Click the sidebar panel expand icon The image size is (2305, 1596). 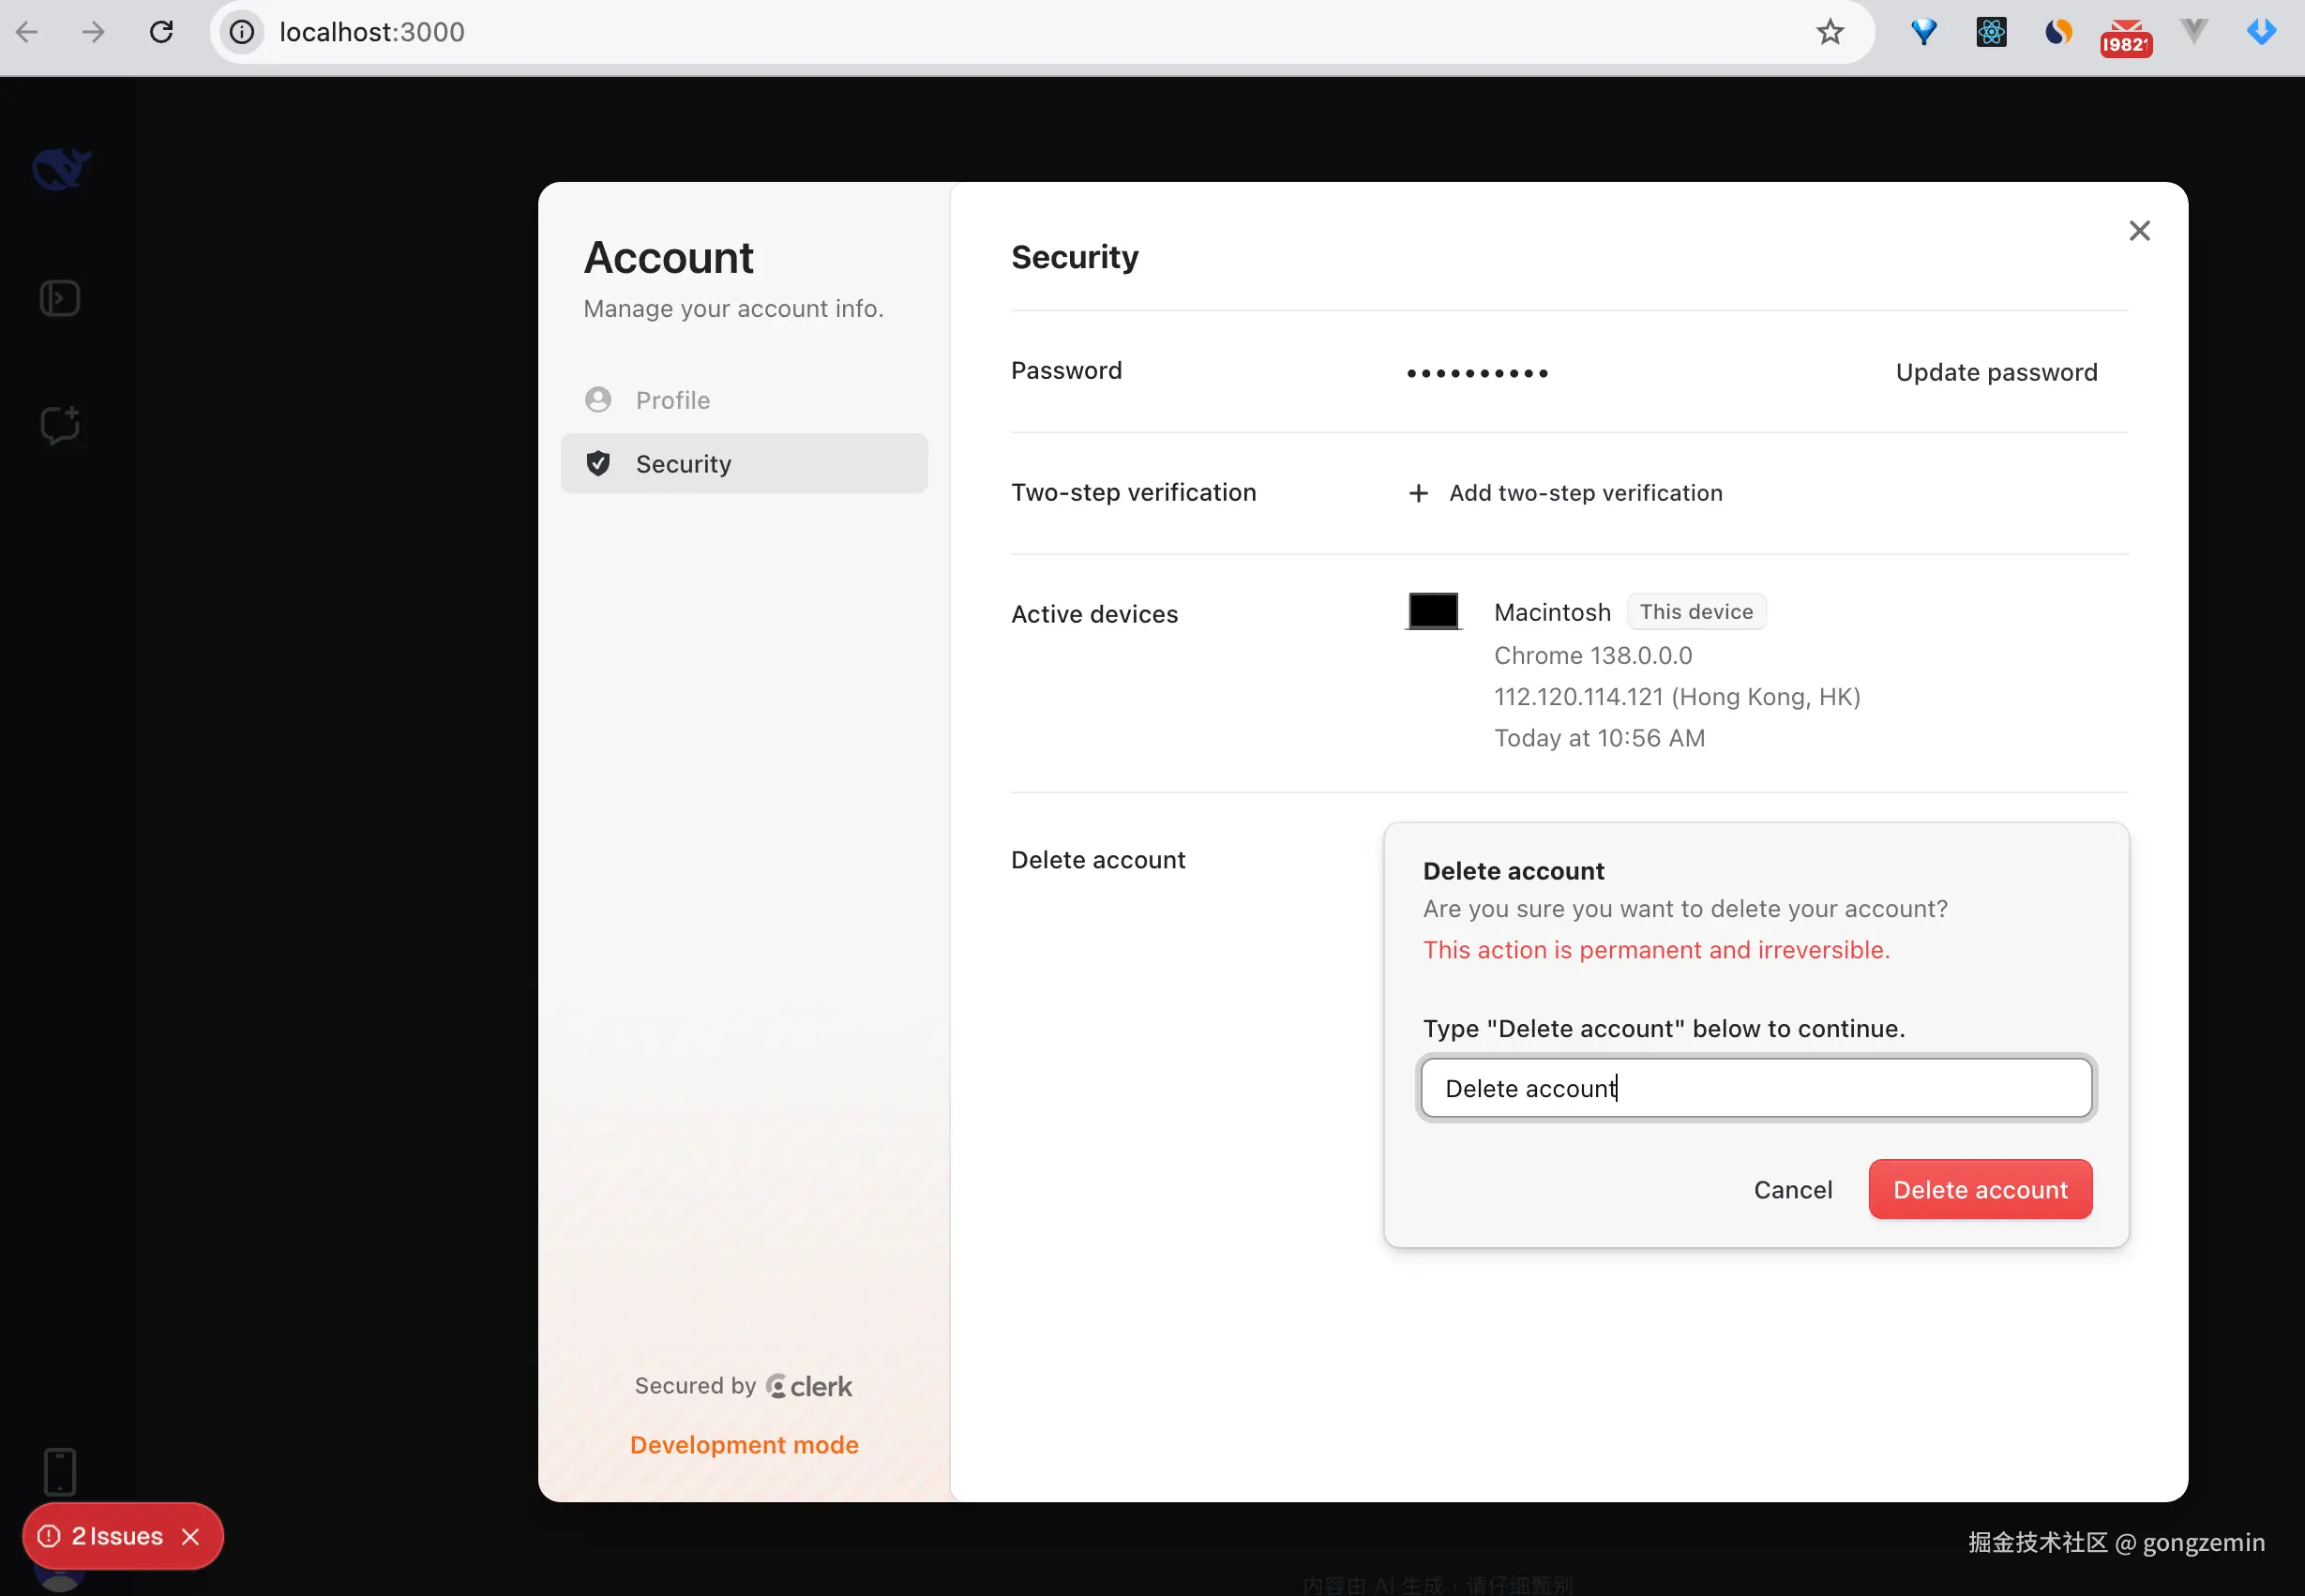60,298
